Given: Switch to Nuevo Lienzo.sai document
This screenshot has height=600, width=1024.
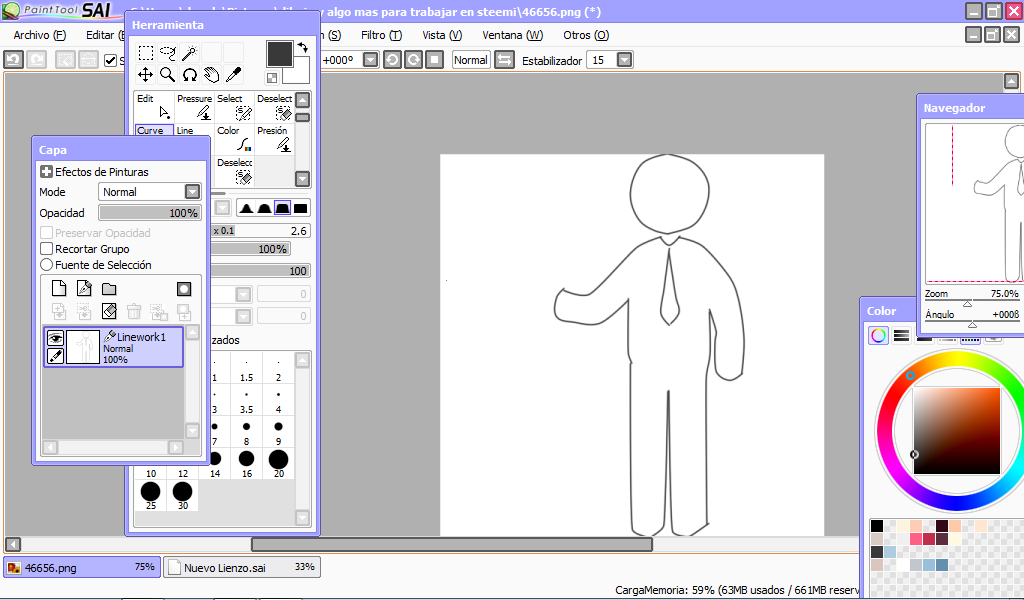Looking at the screenshot, I should pos(242,567).
